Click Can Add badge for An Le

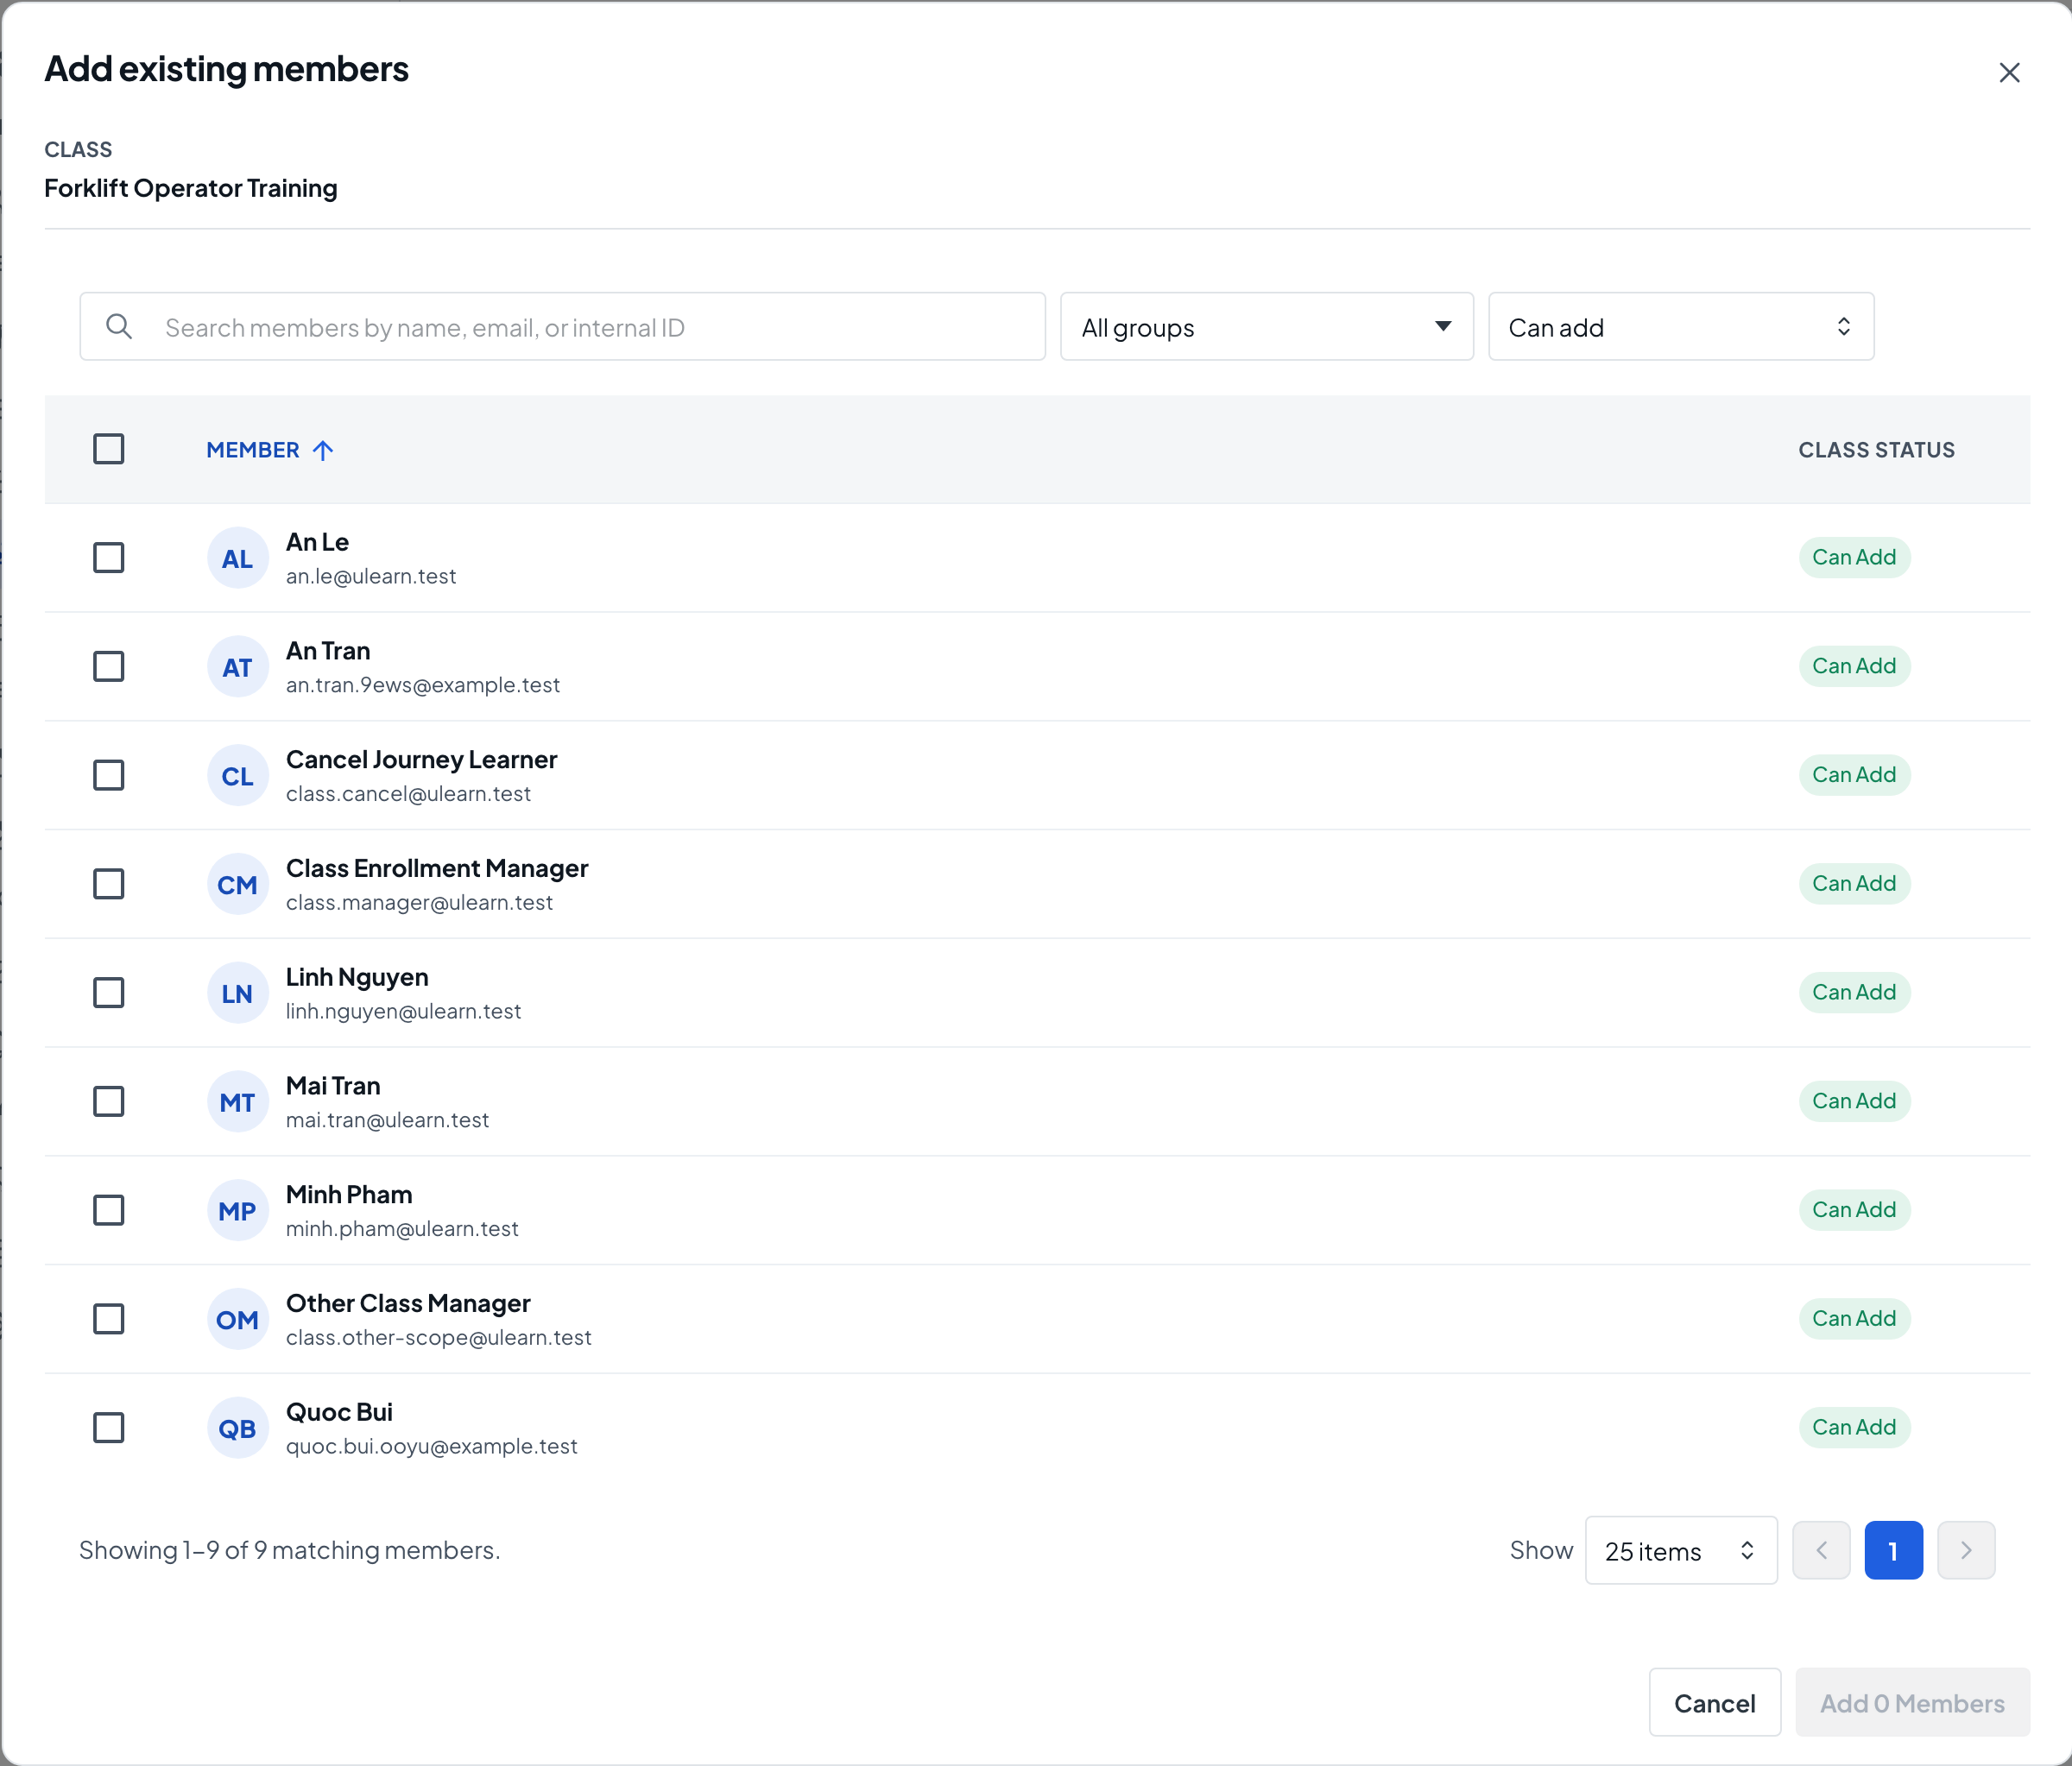tap(1854, 557)
